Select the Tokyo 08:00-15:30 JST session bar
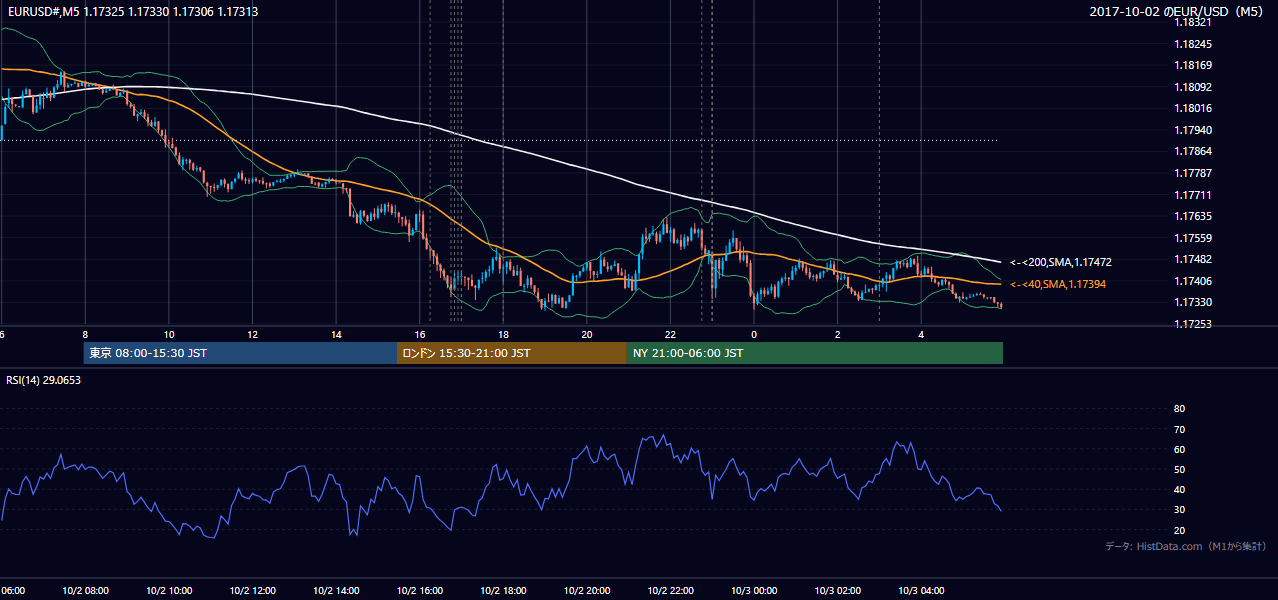This screenshot has width=1278, height=600. (240, 353)
